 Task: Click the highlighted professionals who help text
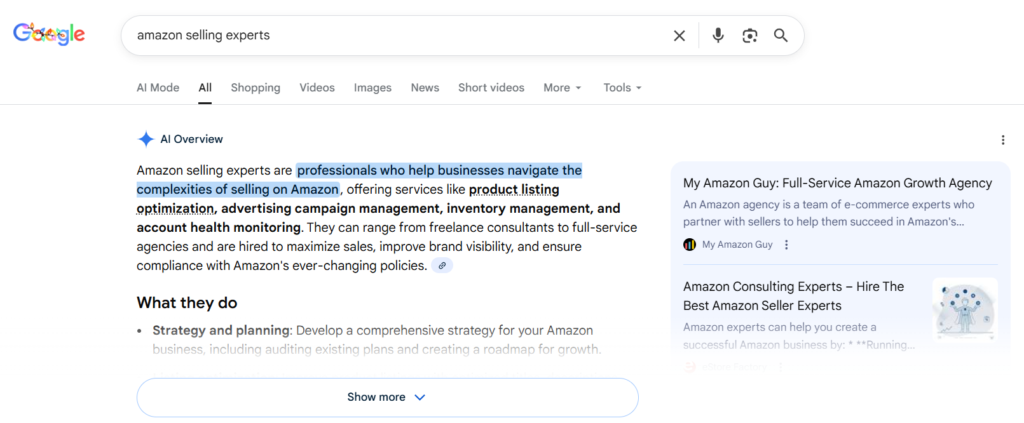click(x=359, y=180)
